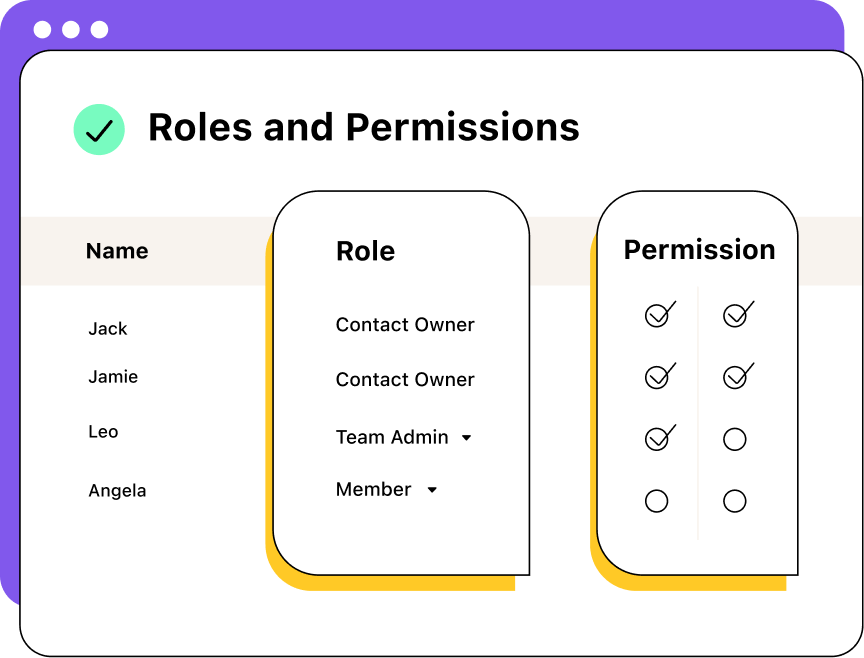This screenshot has height=658, width=864.
Task: Uncheck Jack's first permission checkbox
Action: (x=657, y=316)
